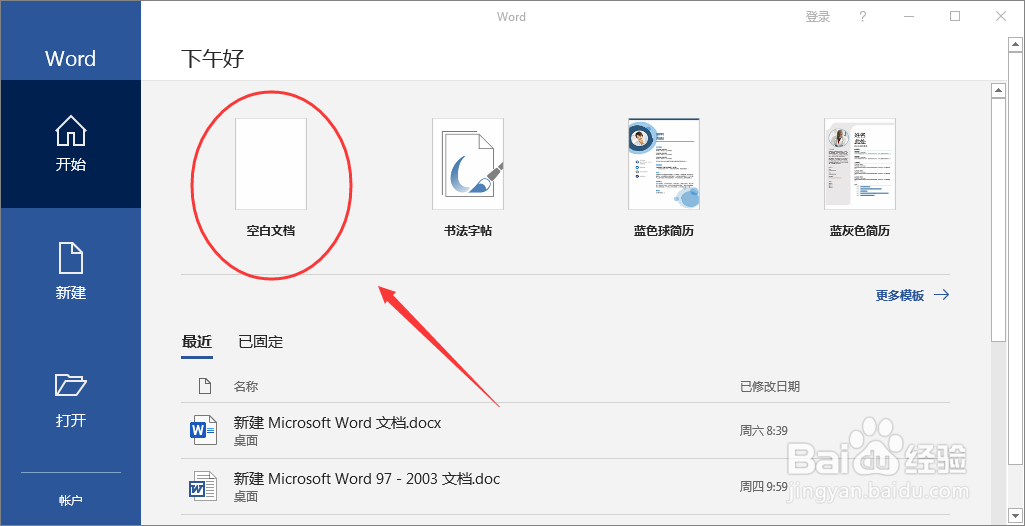Viewport: 1025px width, 526px height.
Task: Click the arrow icon next to 更多模板
Action: click(x=941, y=295)
